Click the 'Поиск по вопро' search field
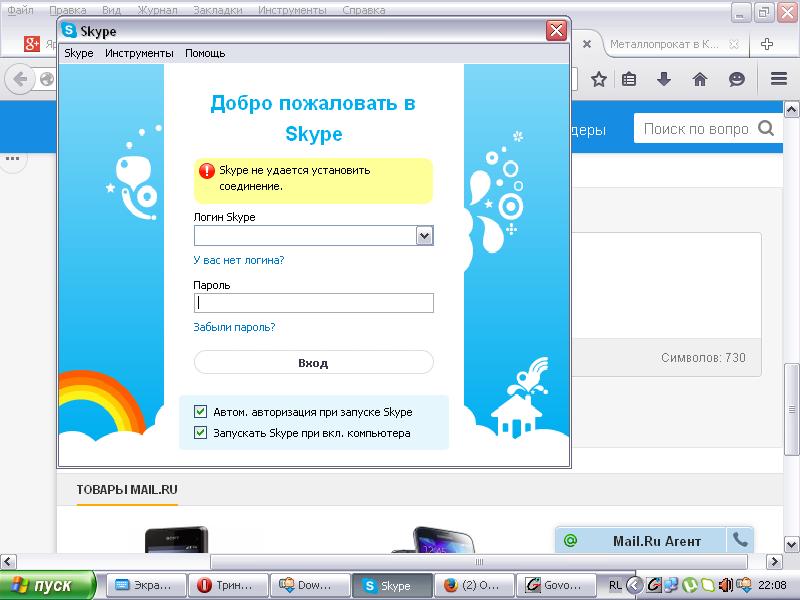The width and height of the screenshot is (800, 600). pos(695,129)
